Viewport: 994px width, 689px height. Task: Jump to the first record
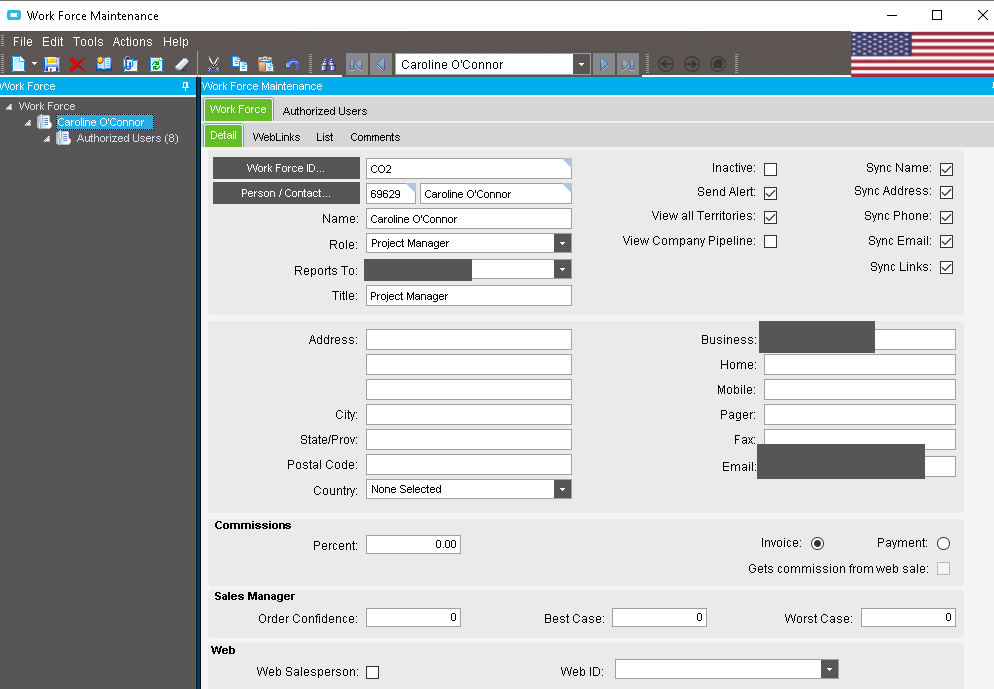(x=356, y=64)
